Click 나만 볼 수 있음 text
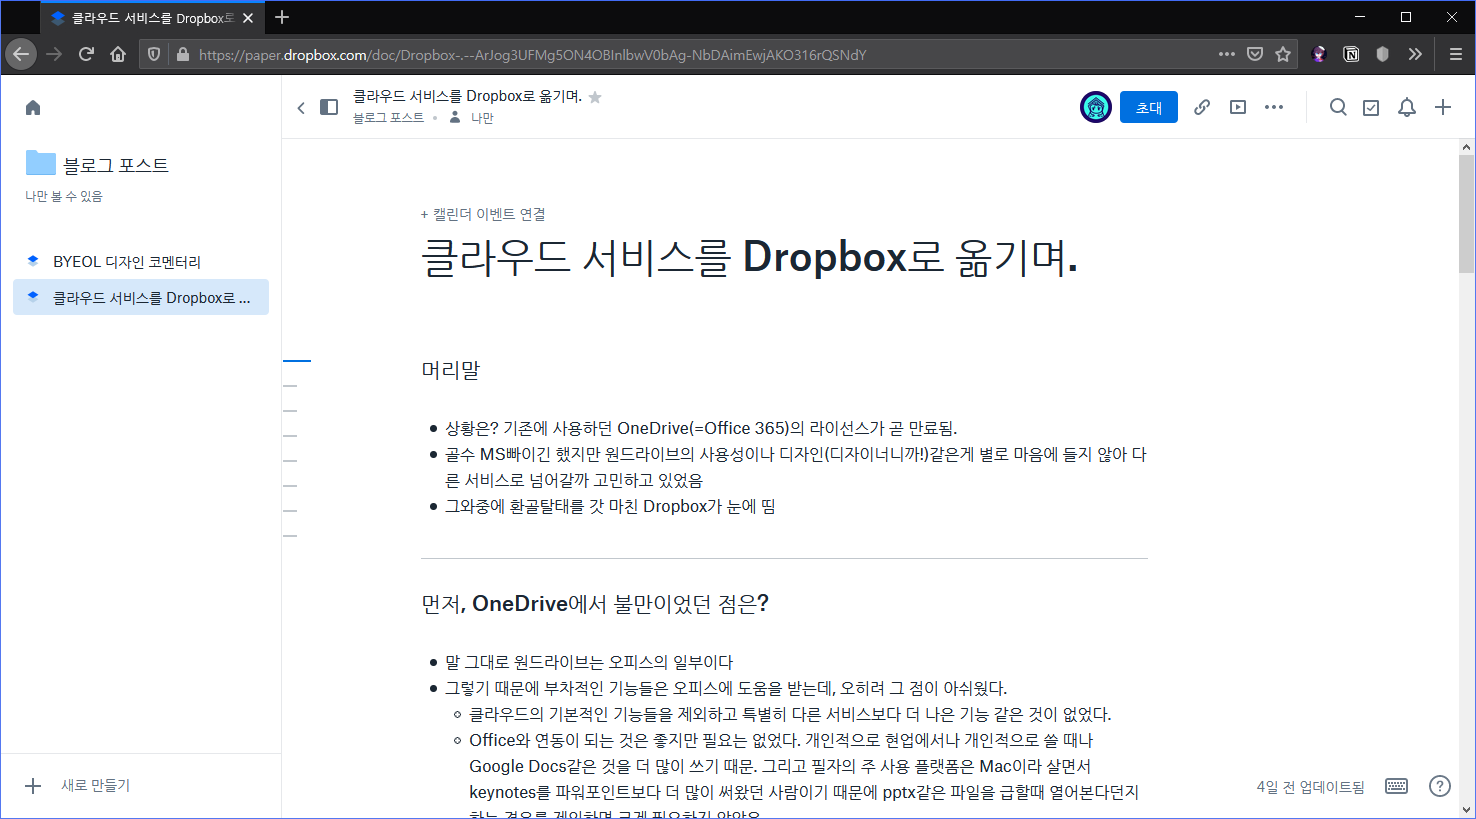This screenshot has width=1476, height=819. point(64,196)
